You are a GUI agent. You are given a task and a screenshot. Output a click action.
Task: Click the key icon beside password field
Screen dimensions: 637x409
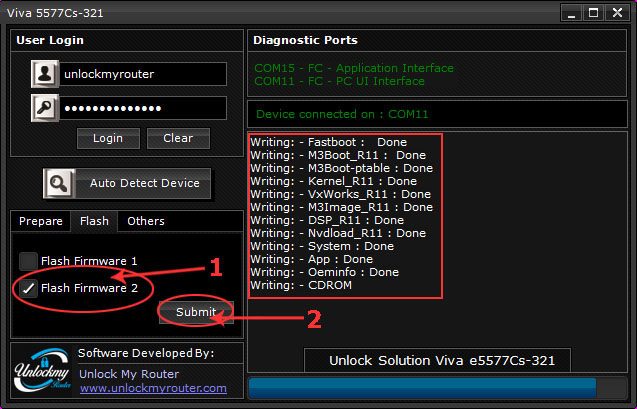click(x=45, y=108)
